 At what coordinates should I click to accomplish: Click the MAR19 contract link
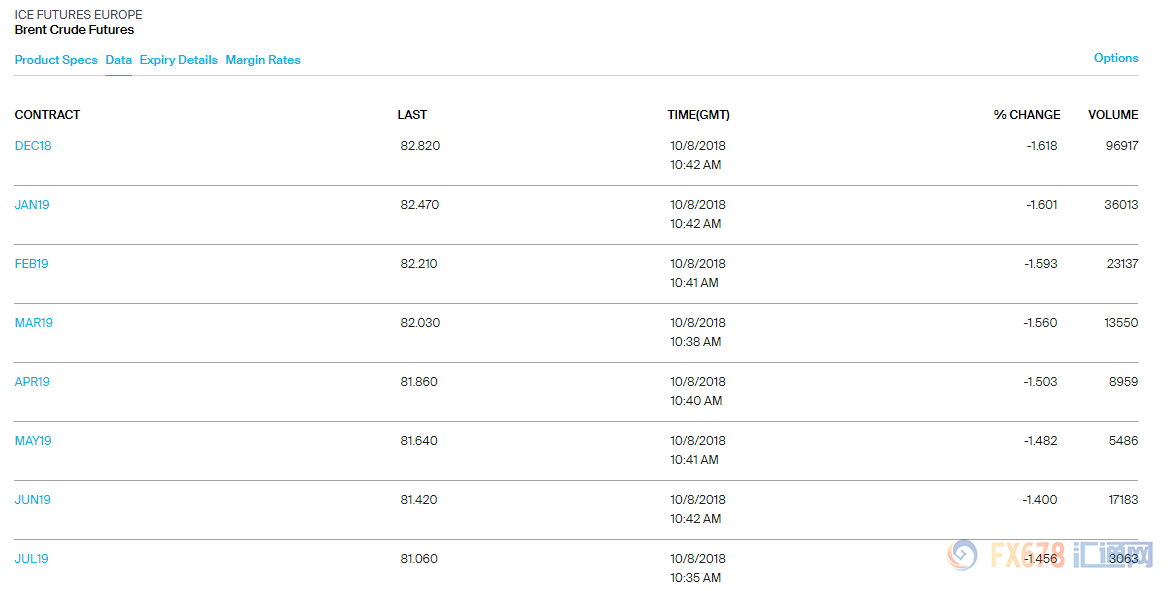(x=34, y=323)
